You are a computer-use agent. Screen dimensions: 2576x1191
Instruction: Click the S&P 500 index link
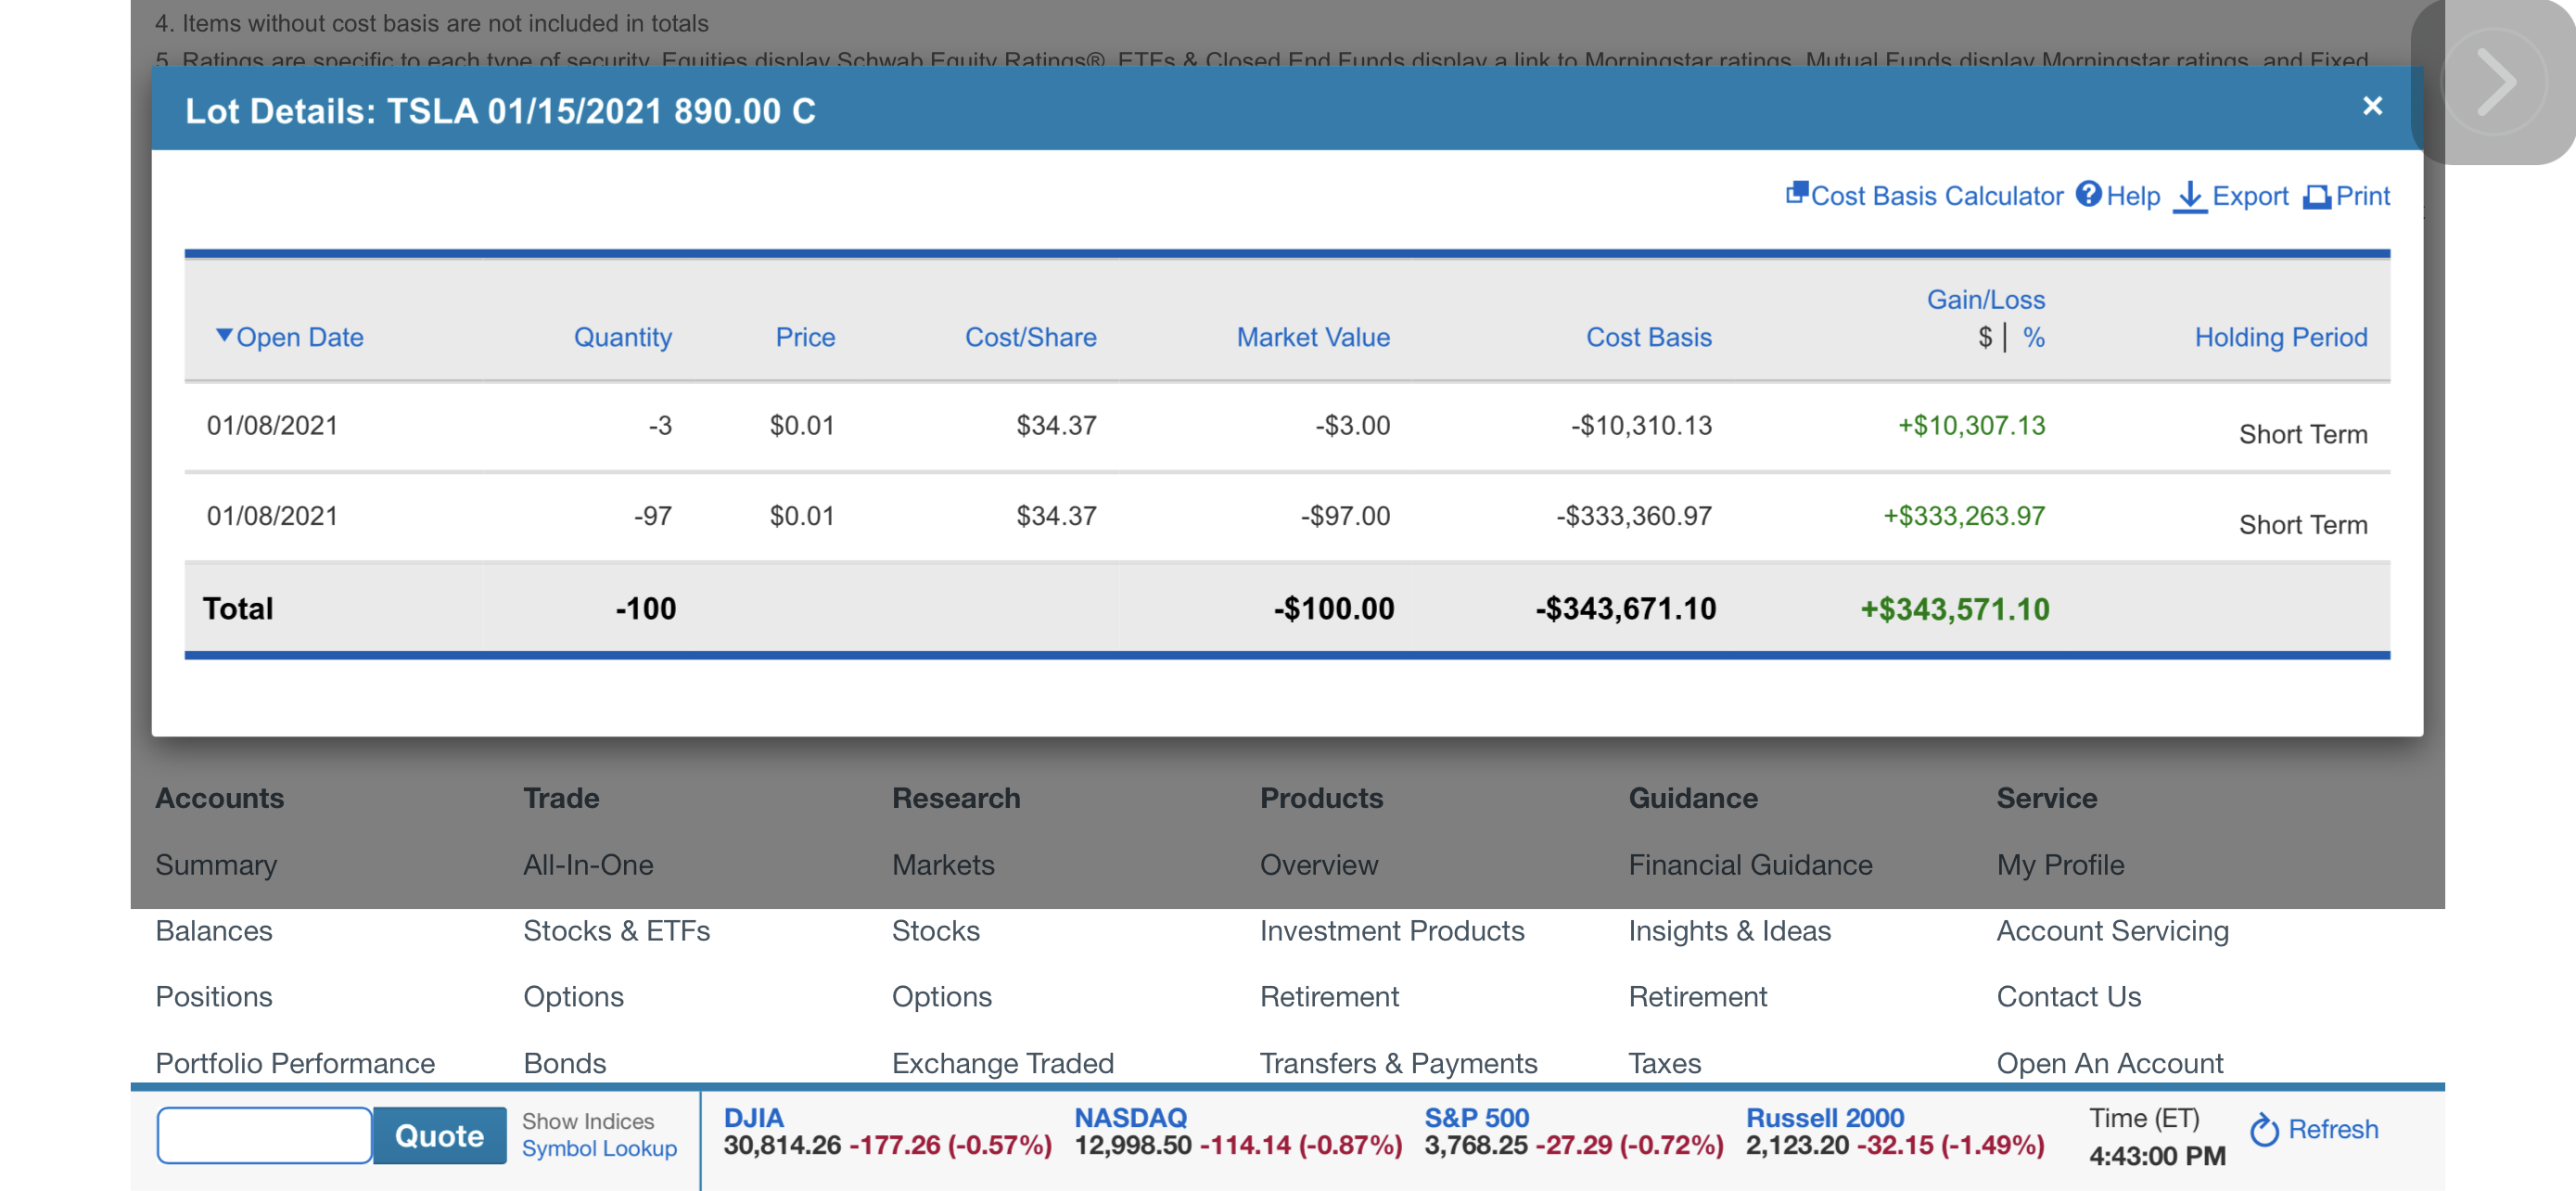click(x=1476, y=1117)
